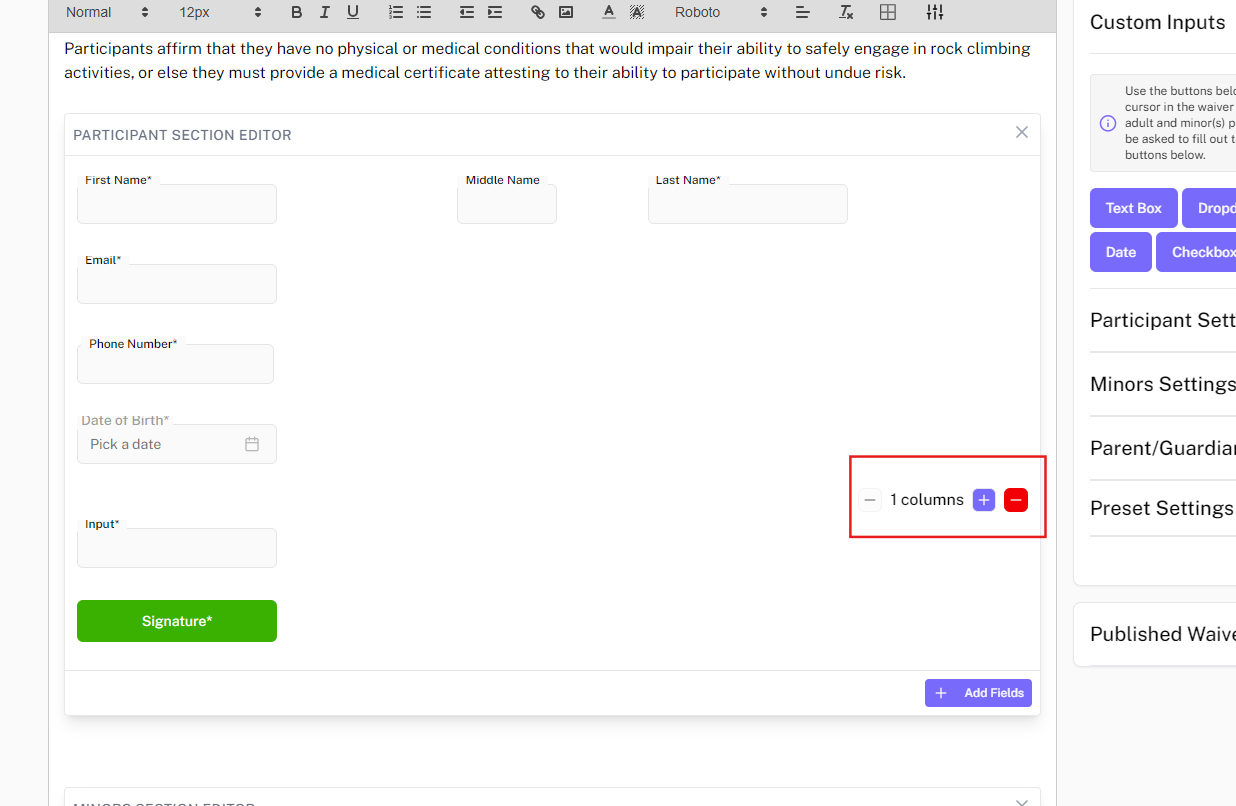Insert a table using the grid icon
The width and height of the screenshot is (1236, 806).
tap(887, 12)
